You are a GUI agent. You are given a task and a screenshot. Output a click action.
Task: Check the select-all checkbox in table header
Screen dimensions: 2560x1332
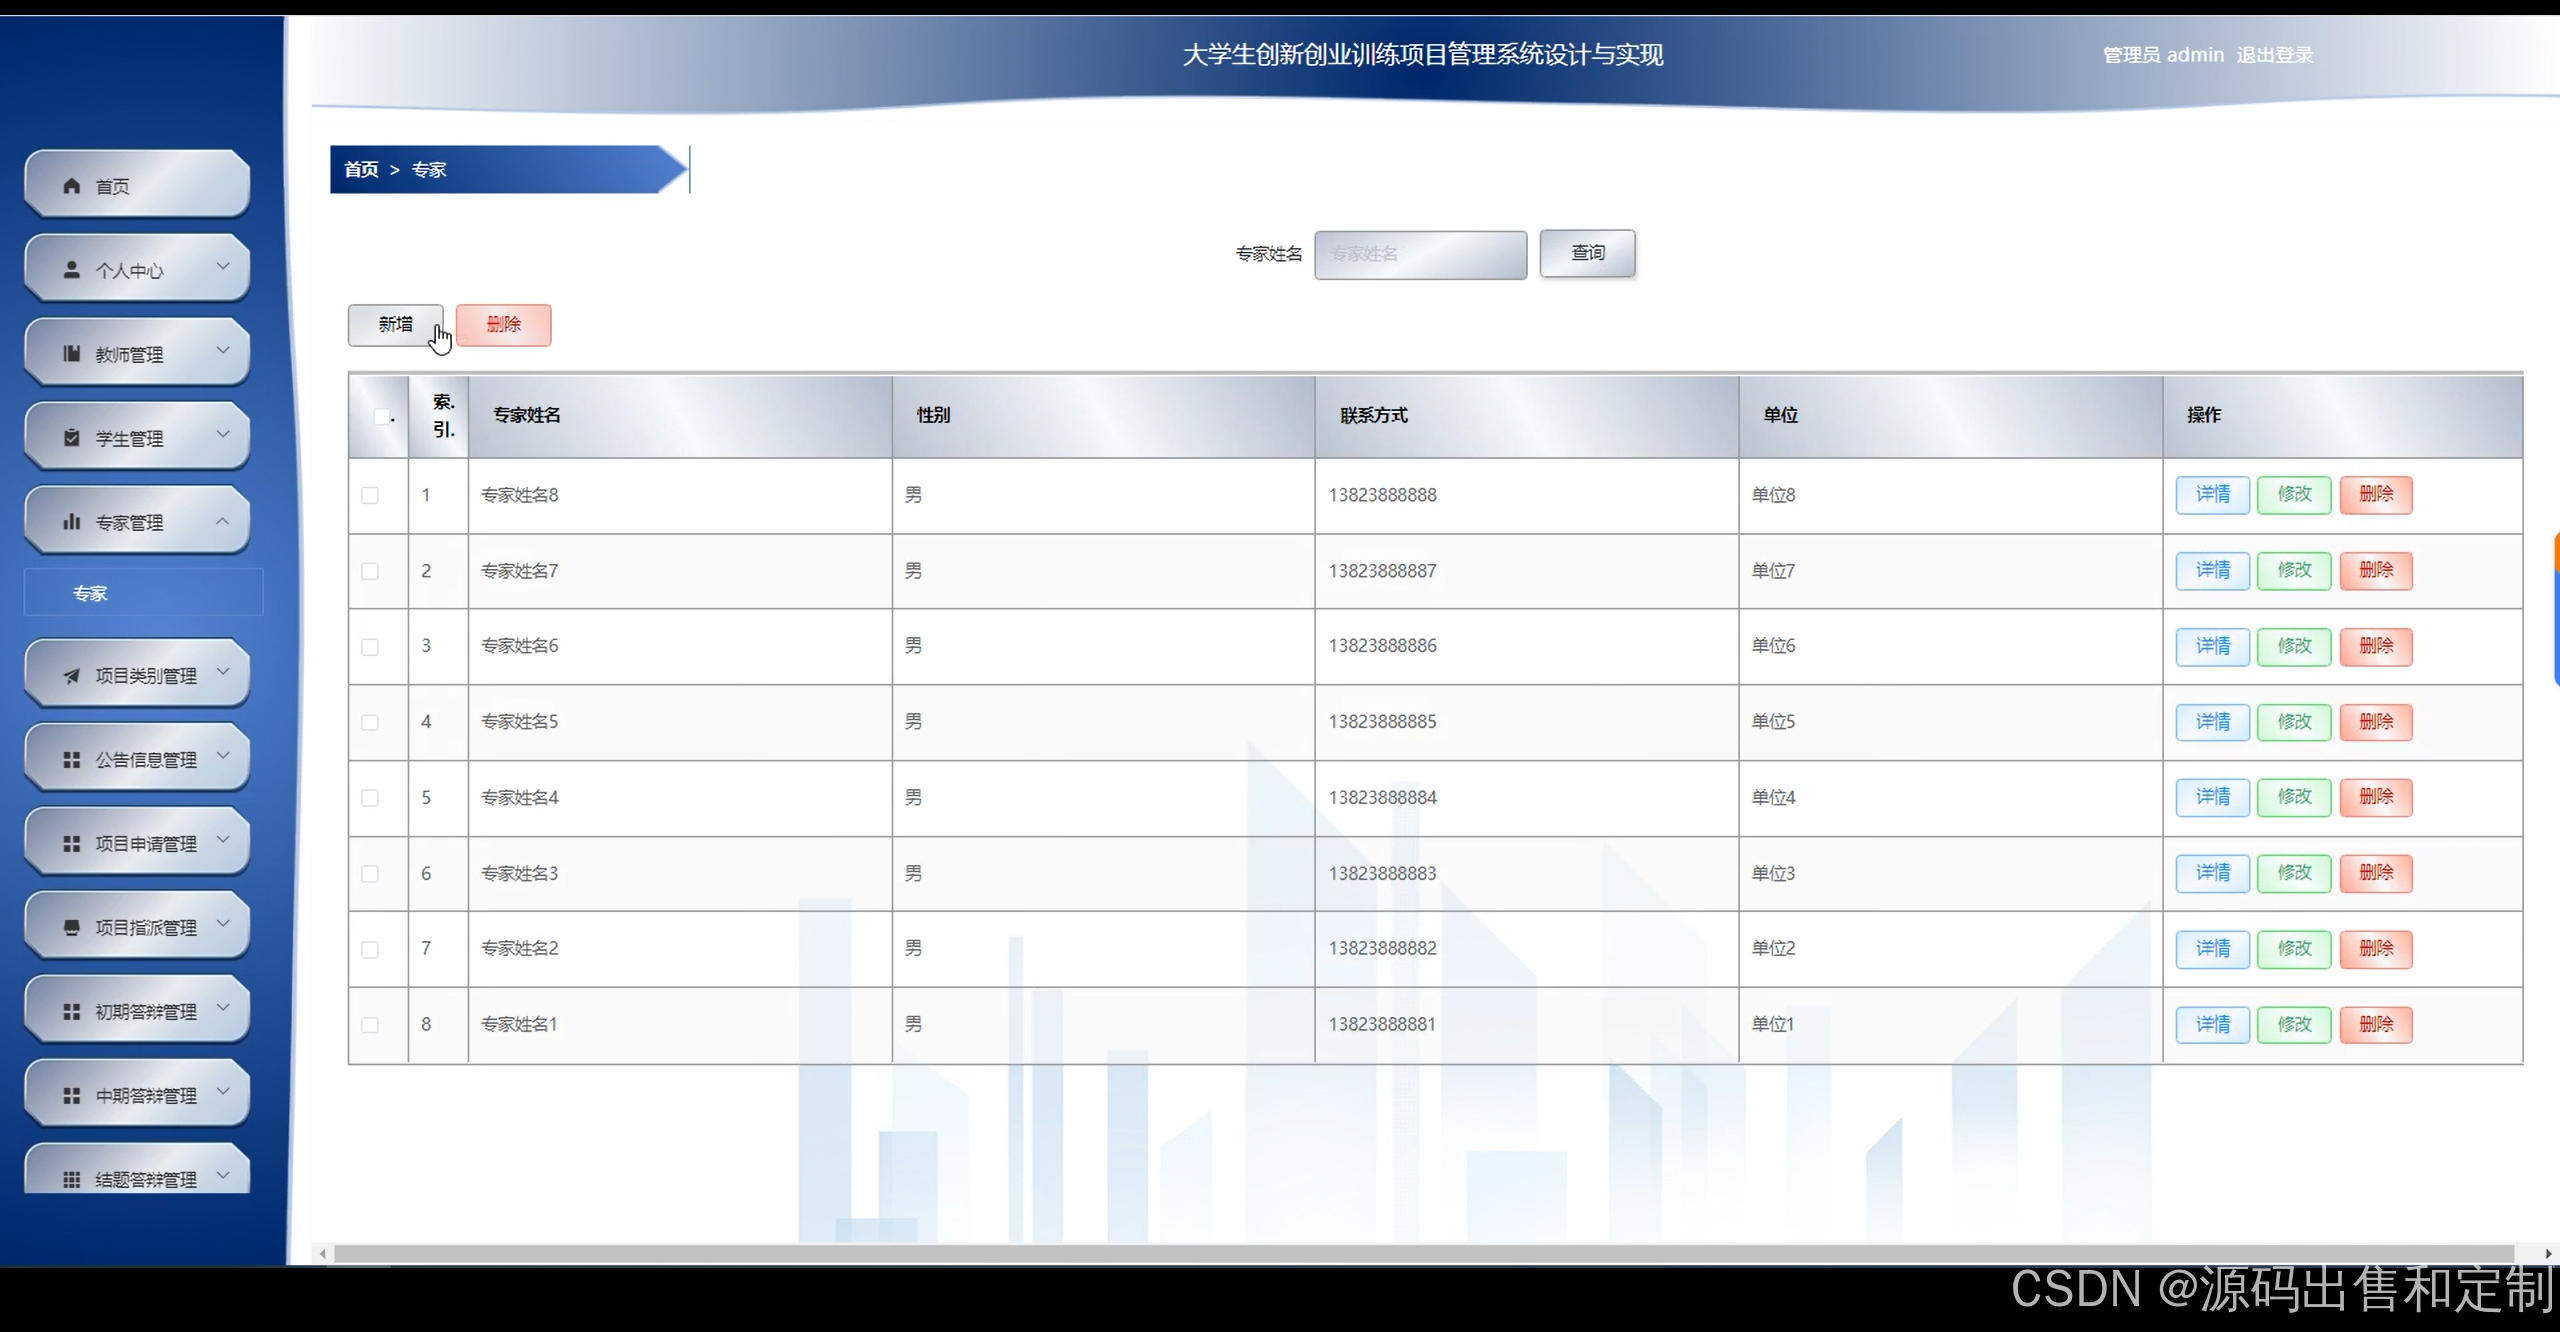[x=381, y=416]
